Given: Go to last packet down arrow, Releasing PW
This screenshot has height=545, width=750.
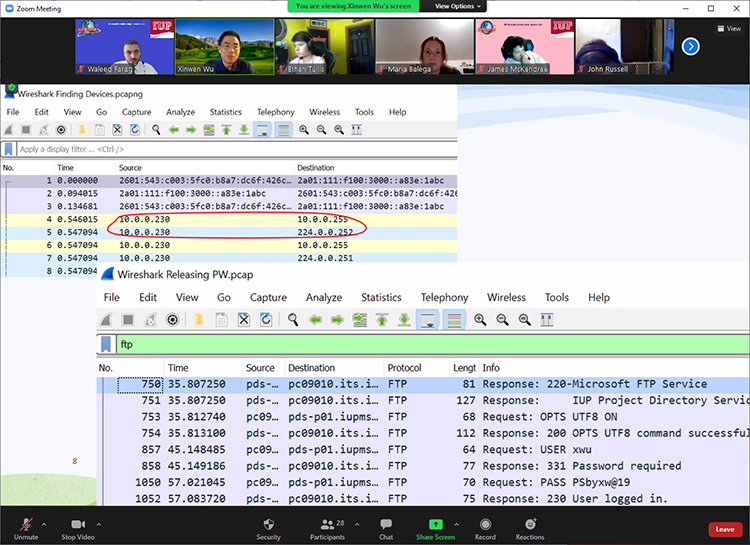Looking at the screenshot, I should 405,320.
